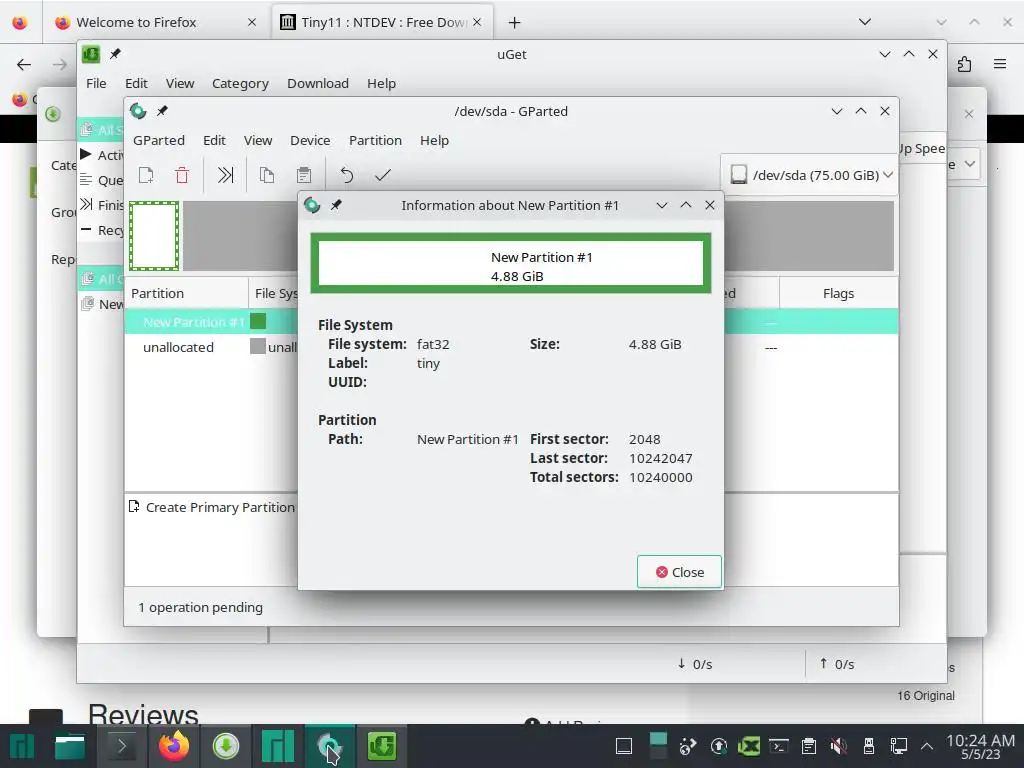
Task: Click the Paste partition toolbar icon
Action: [x=304, y=175]
